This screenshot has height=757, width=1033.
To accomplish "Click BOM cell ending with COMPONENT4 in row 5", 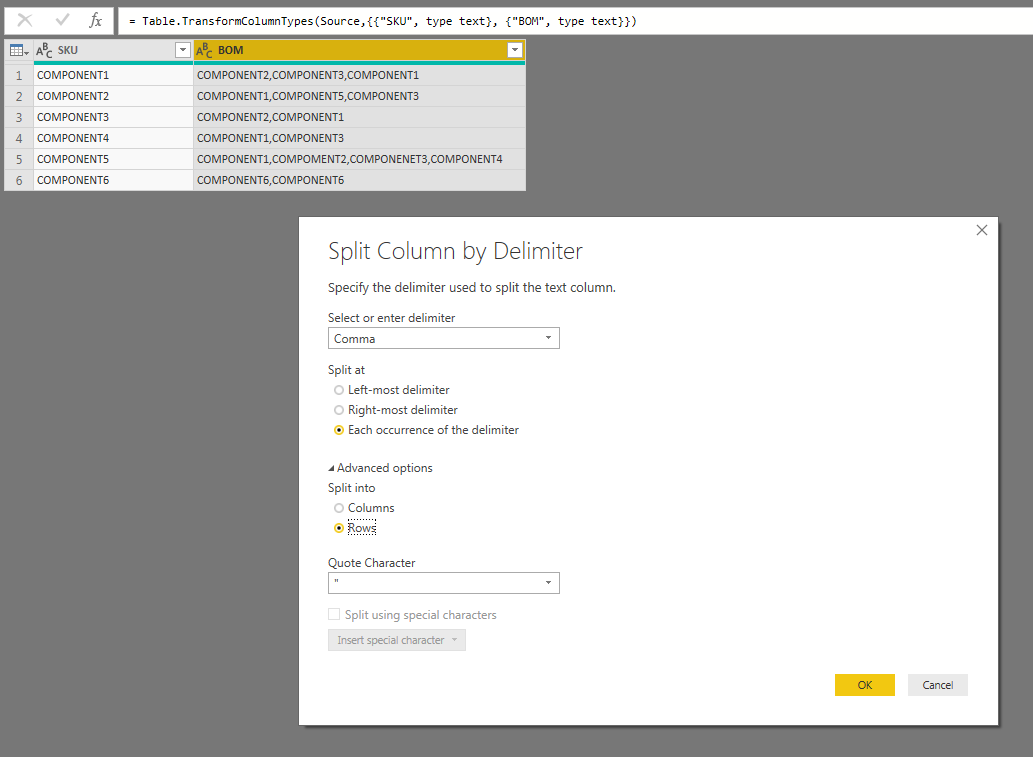I will [359, 159].
